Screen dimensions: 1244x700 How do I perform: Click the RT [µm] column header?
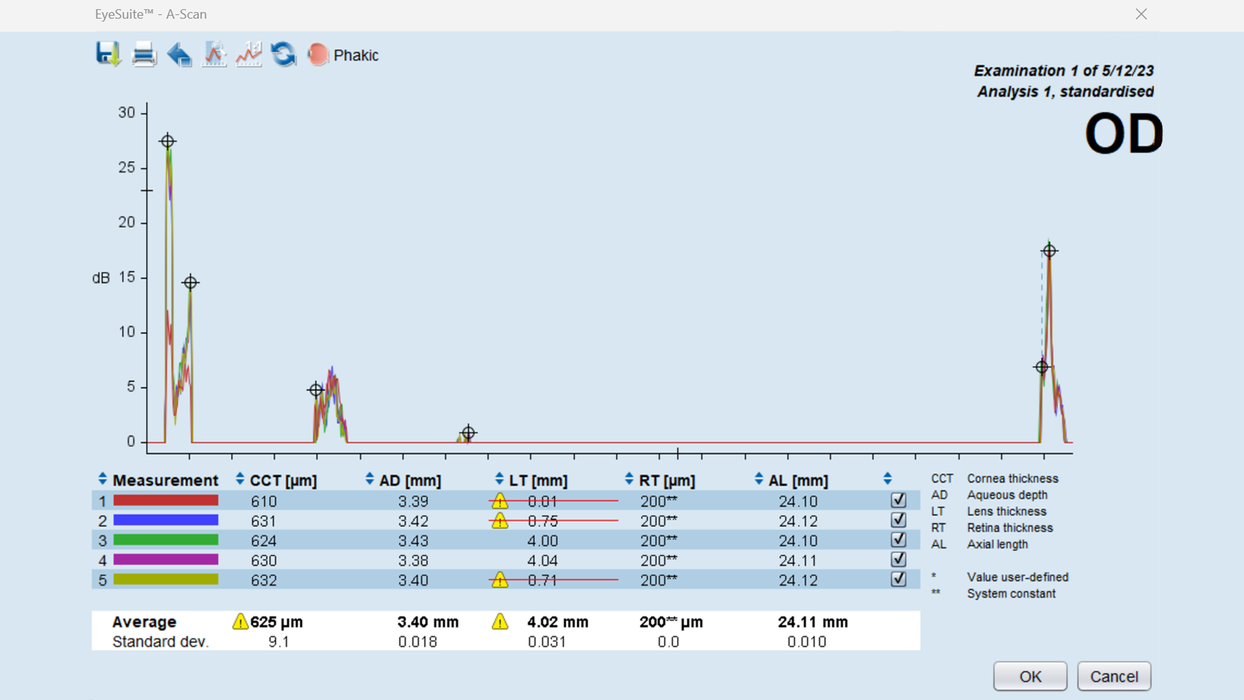(667, 481)
